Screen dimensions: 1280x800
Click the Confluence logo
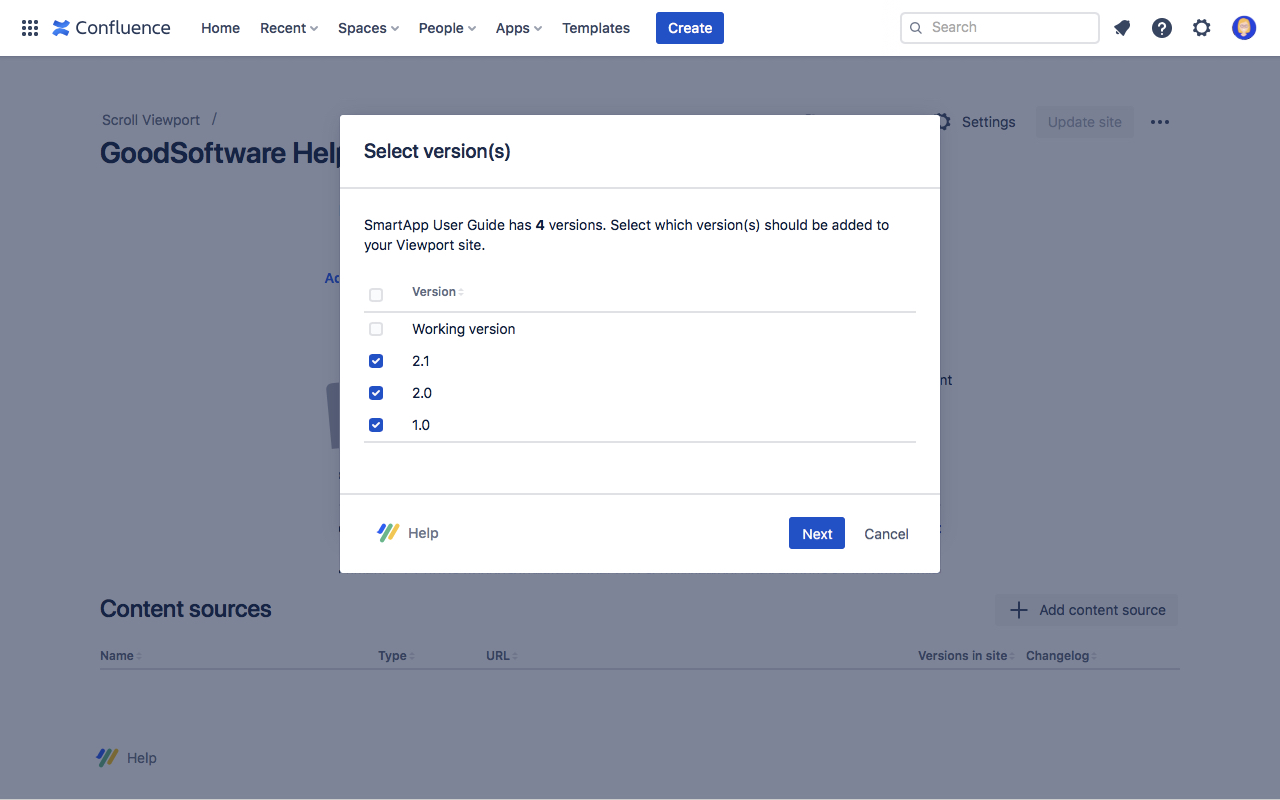click(x=112, y=28)
